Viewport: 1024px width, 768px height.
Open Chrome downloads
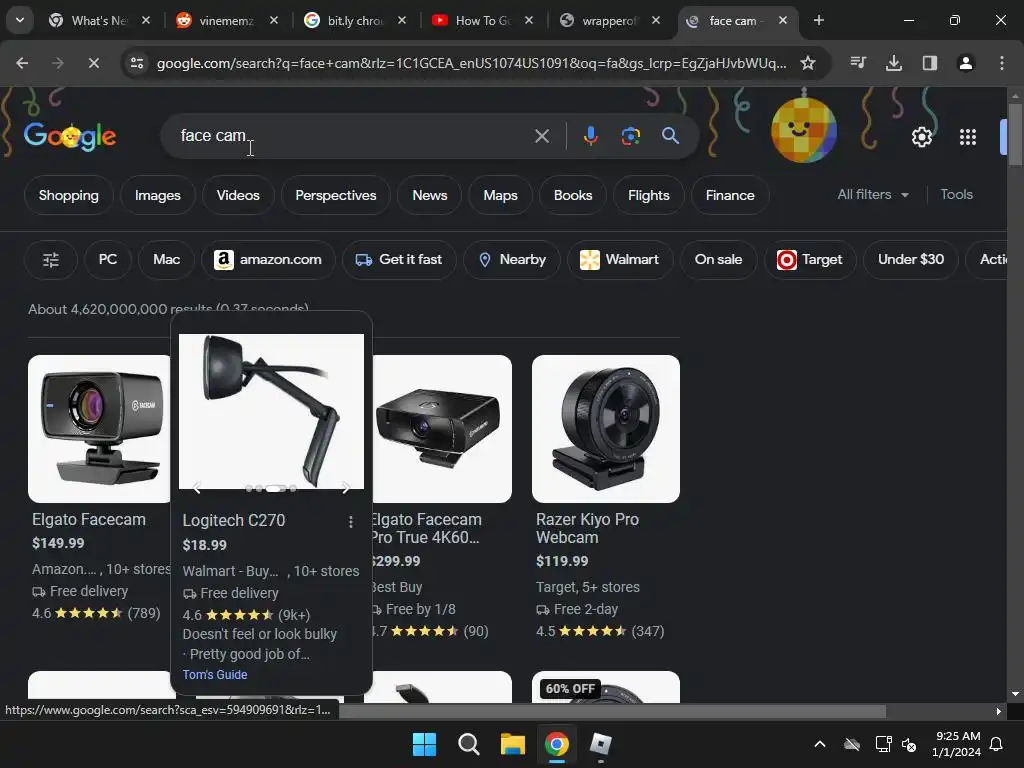pos(894,63)
